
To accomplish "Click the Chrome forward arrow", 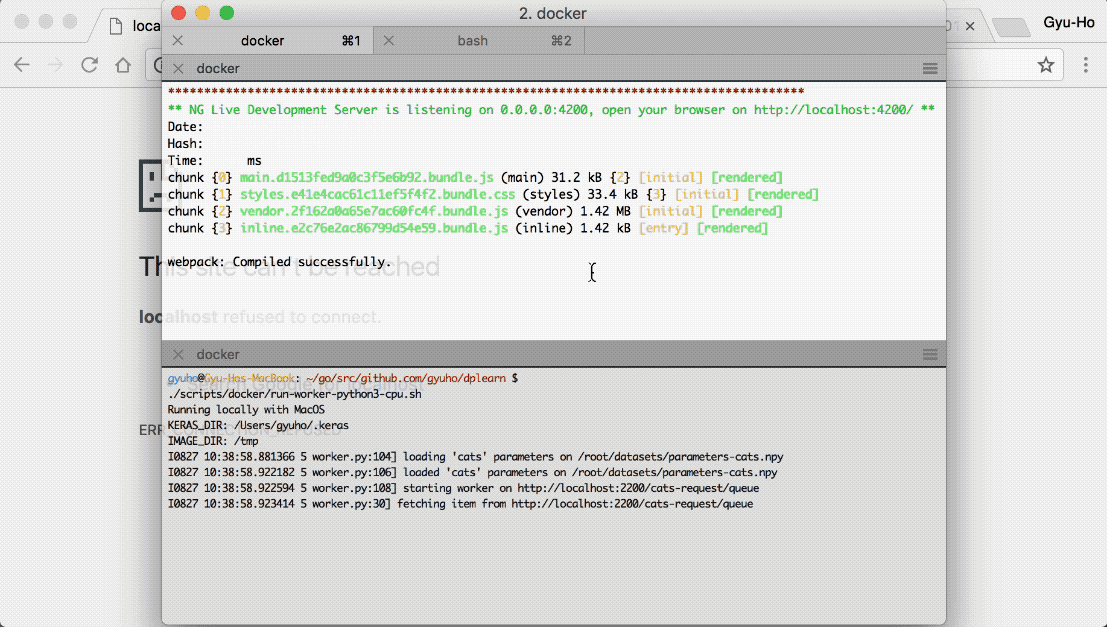I will (55, 65).
